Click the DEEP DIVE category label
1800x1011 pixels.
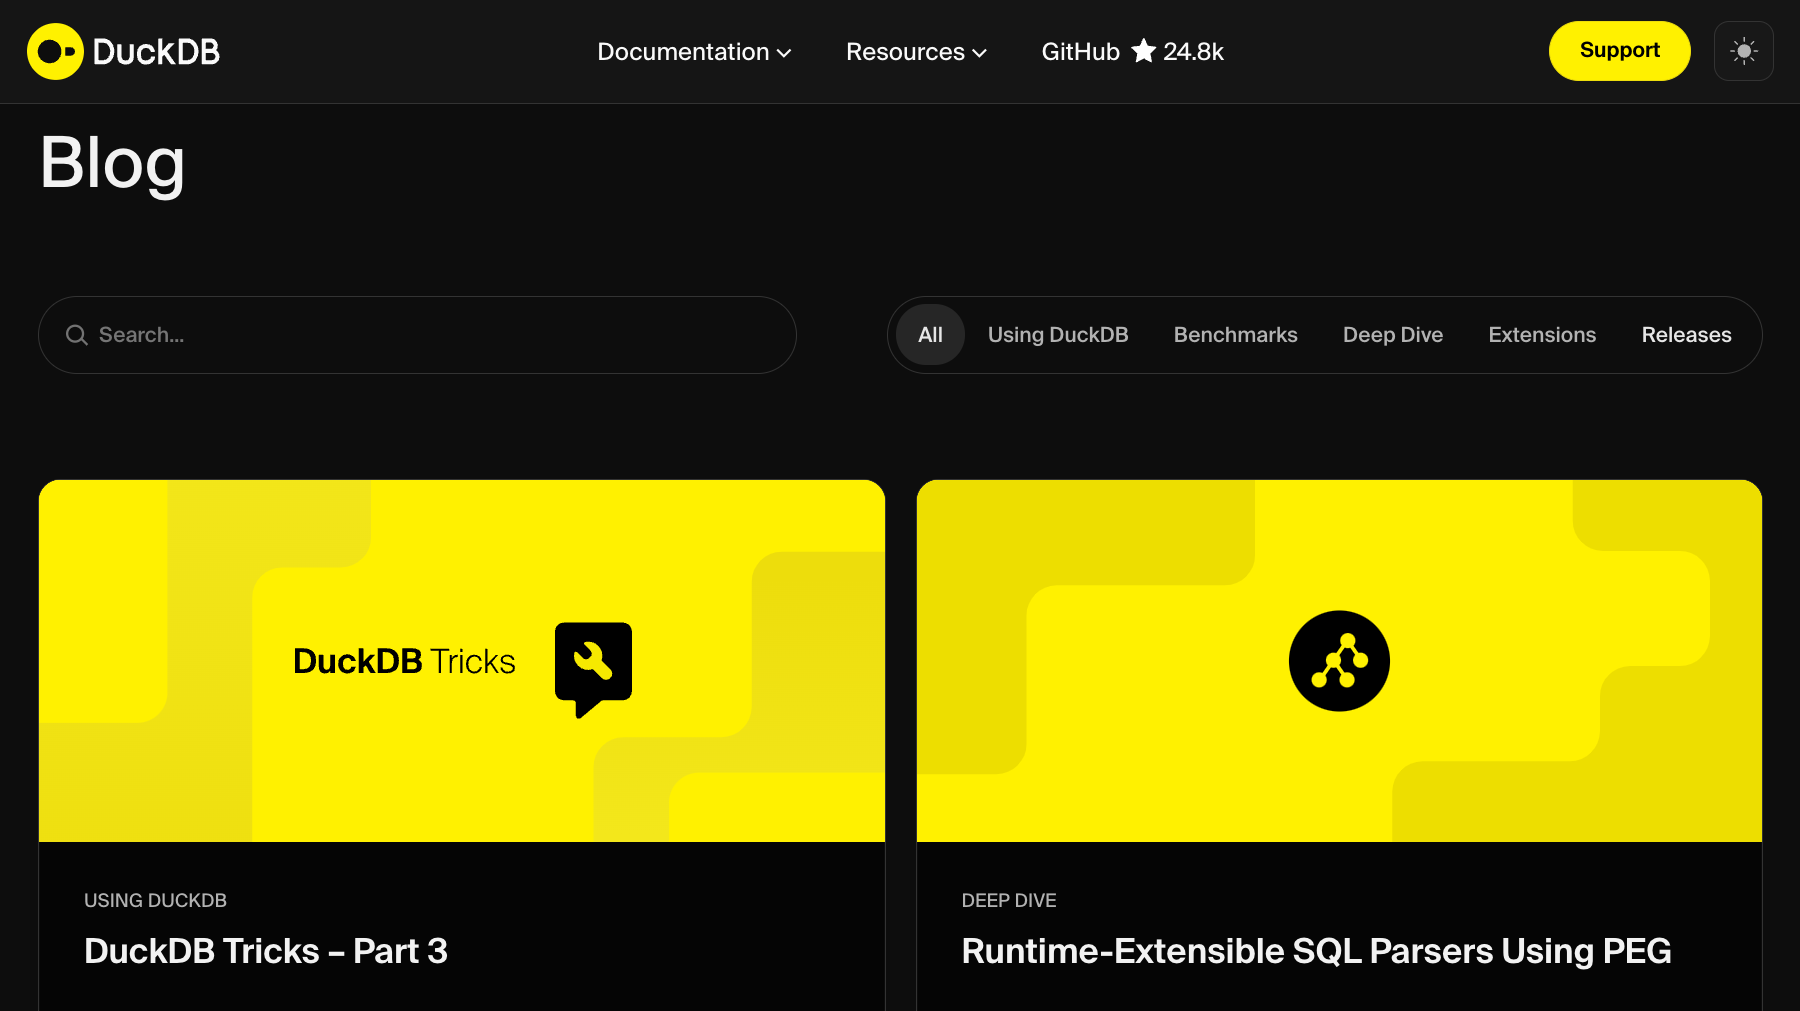[1009, 901]
